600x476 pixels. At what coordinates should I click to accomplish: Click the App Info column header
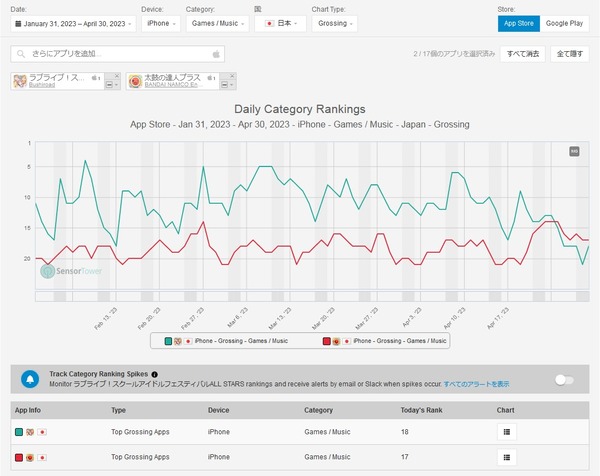pos(28,410)
